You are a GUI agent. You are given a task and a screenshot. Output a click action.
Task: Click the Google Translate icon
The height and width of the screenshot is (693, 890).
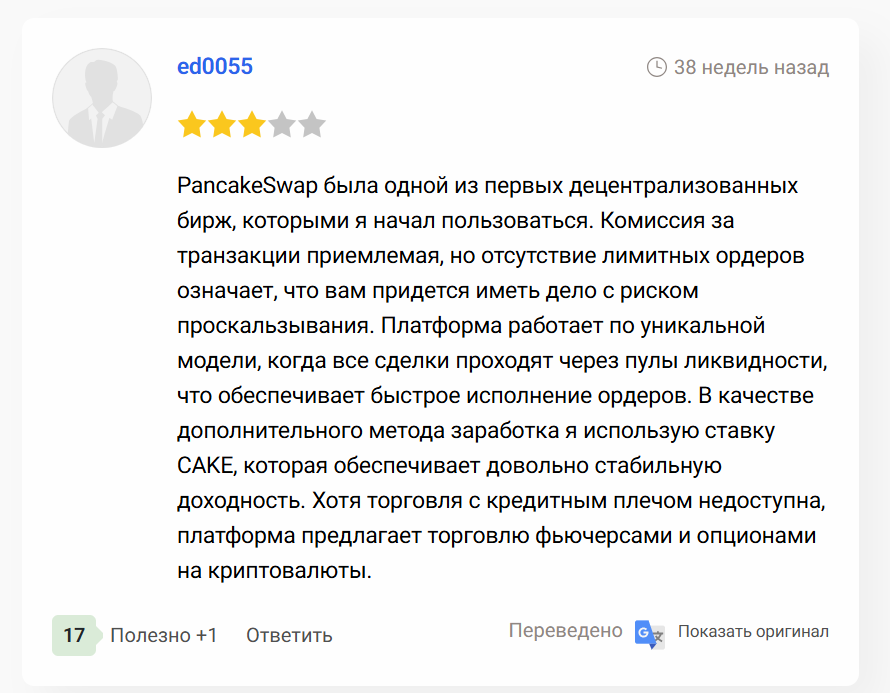point(649,633)
